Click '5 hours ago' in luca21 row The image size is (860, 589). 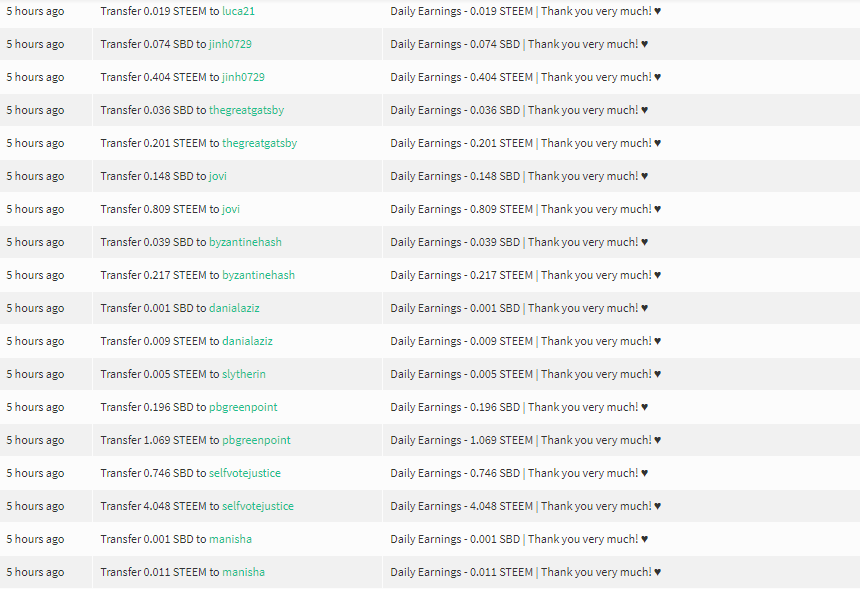tap(35, 11)
